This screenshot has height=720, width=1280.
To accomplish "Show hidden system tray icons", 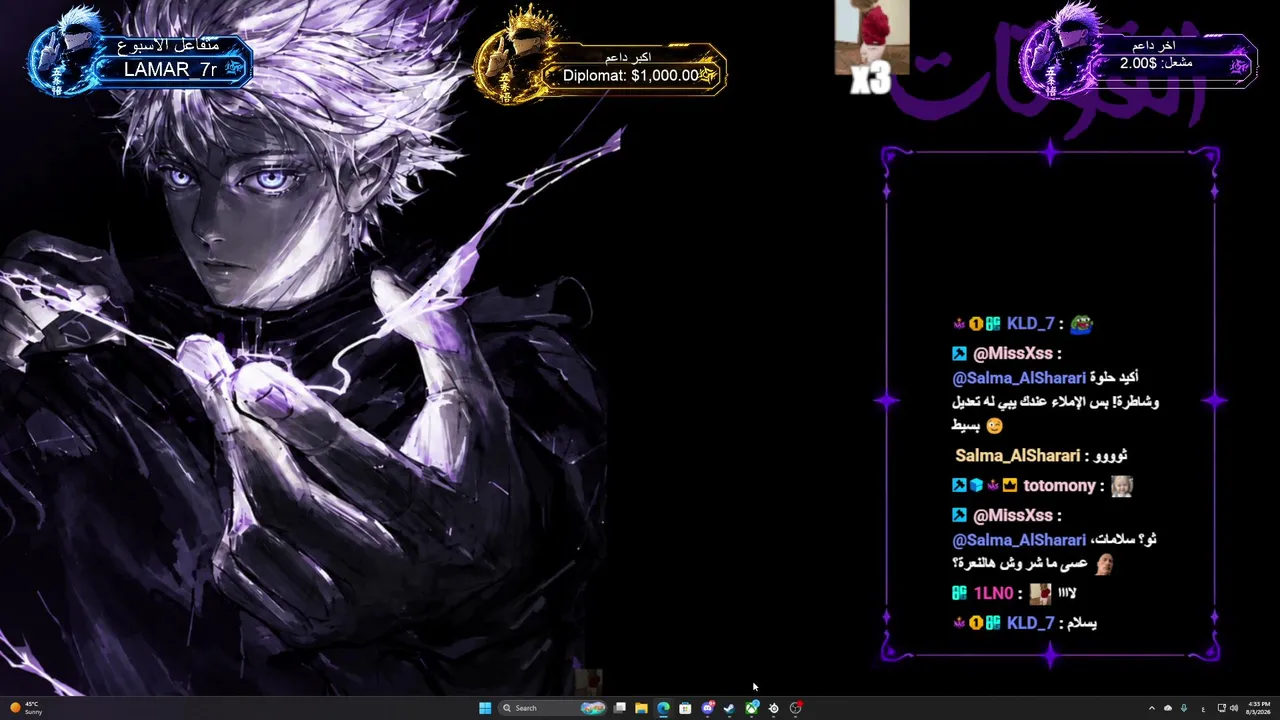I will (x=1151, y=708).
